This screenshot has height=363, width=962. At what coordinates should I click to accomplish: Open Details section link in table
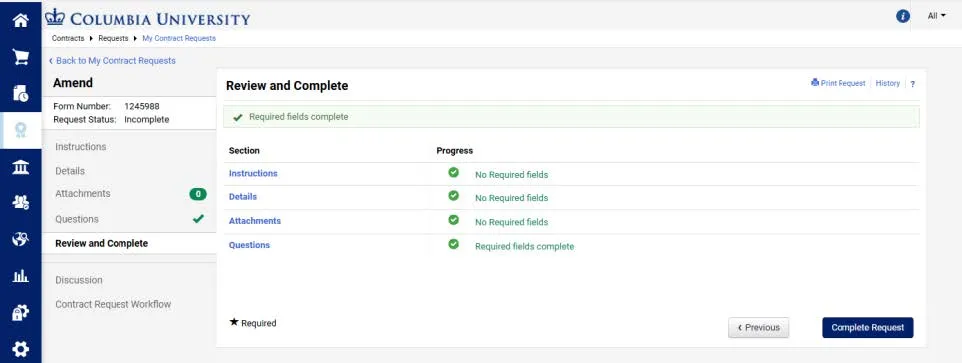[243, 197]
